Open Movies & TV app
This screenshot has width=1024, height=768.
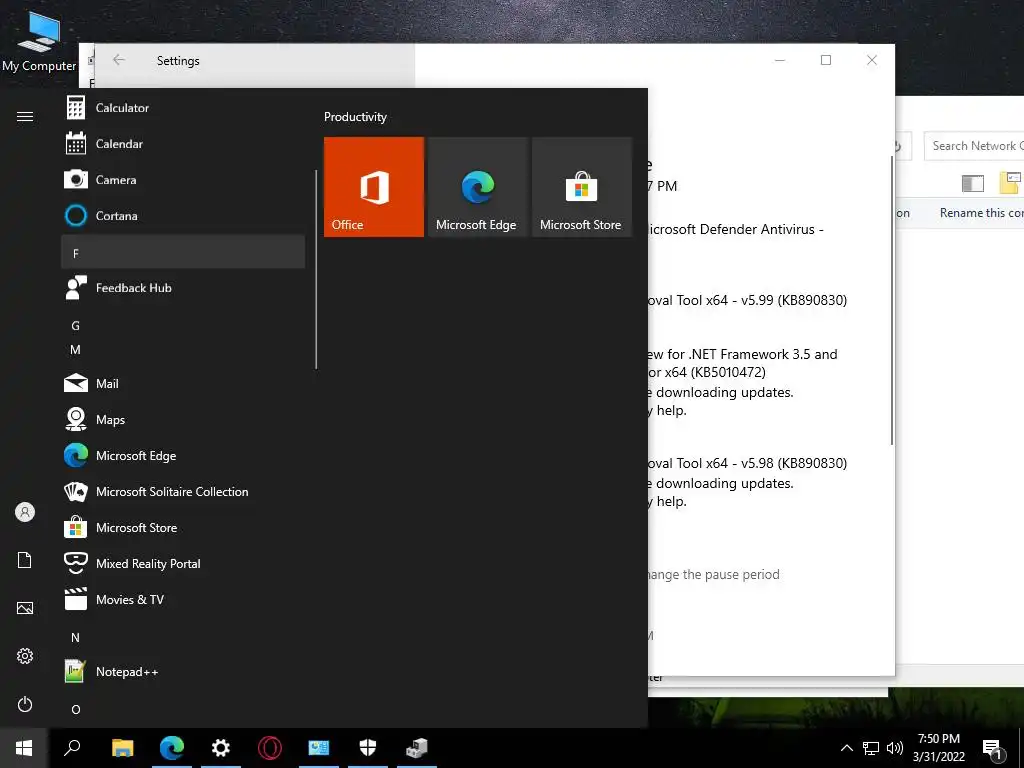tap(183, 599)
